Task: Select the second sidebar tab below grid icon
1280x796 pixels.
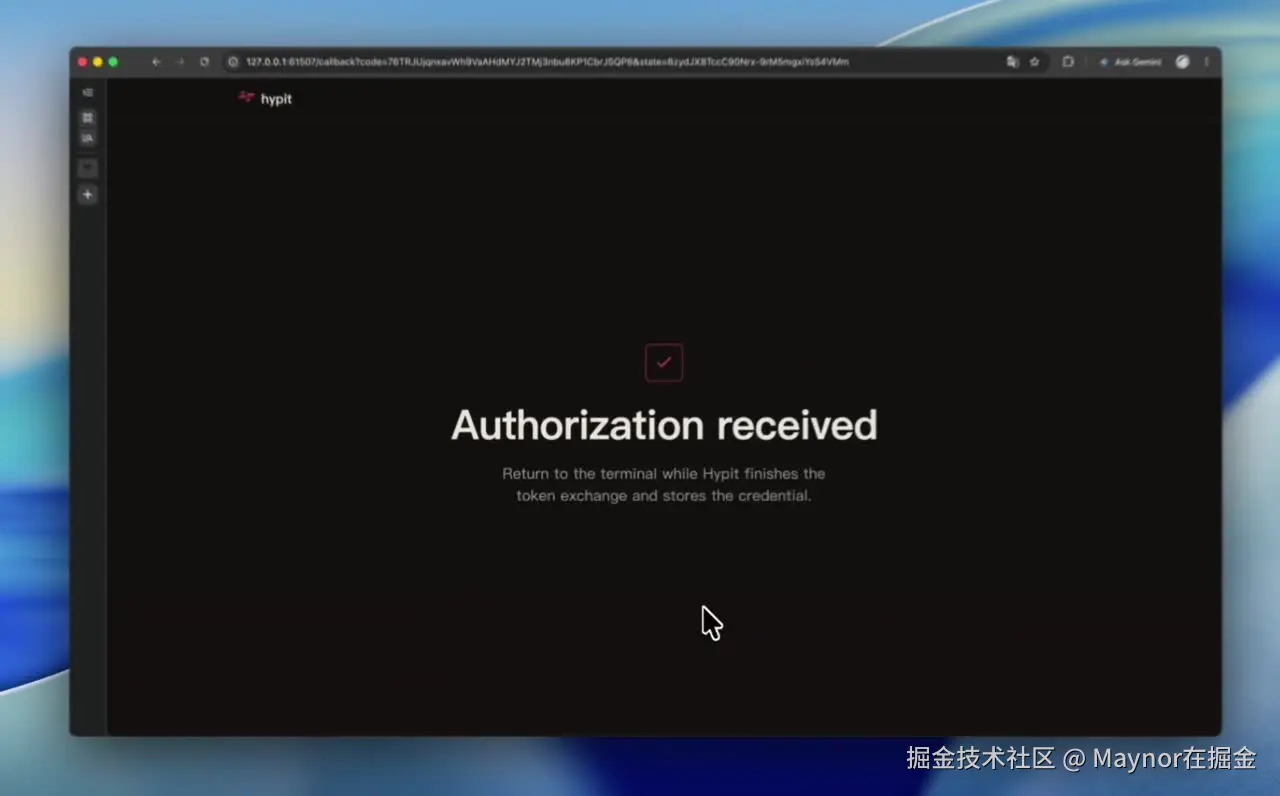Action: (88, 138)
